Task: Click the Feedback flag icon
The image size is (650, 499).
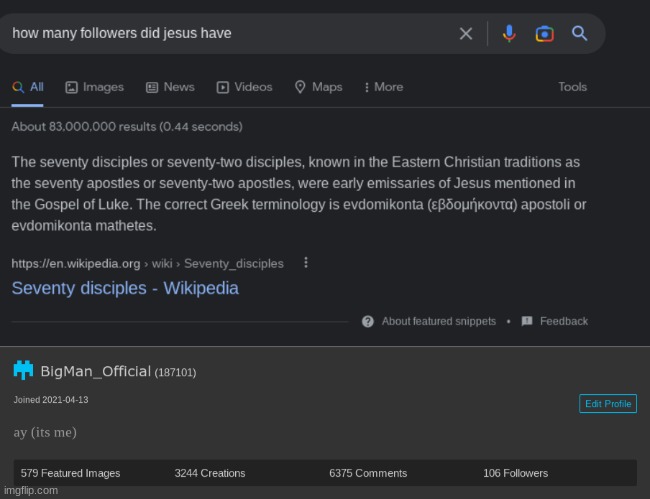Action: [x=526, y=321]
